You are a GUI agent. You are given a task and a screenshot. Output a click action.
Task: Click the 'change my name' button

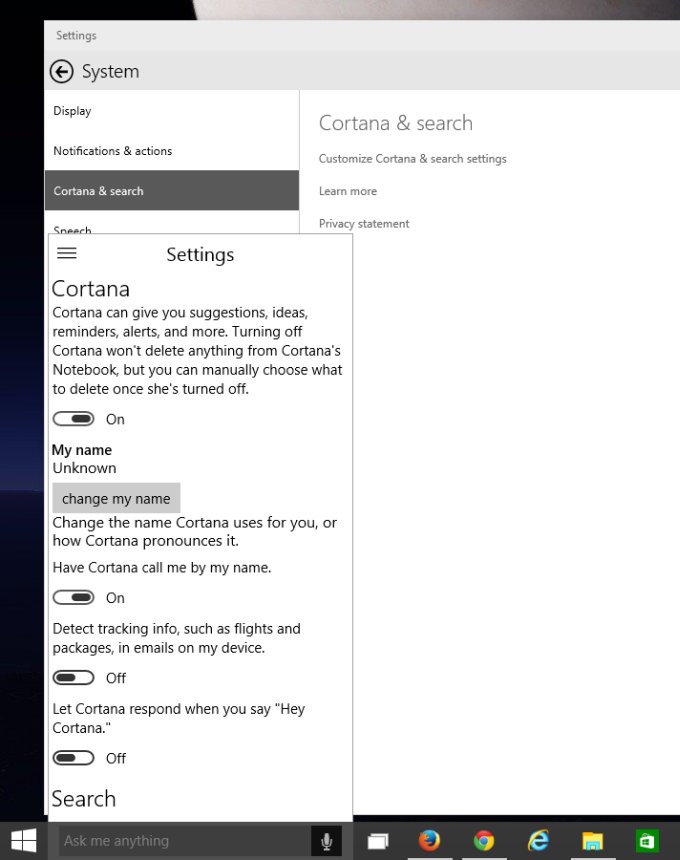[116, 498]
